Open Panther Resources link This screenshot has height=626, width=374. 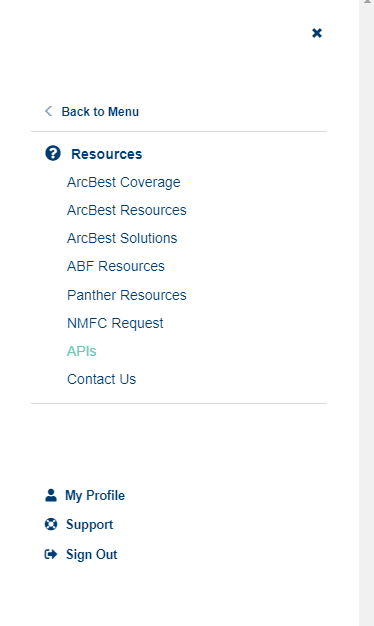127,295
